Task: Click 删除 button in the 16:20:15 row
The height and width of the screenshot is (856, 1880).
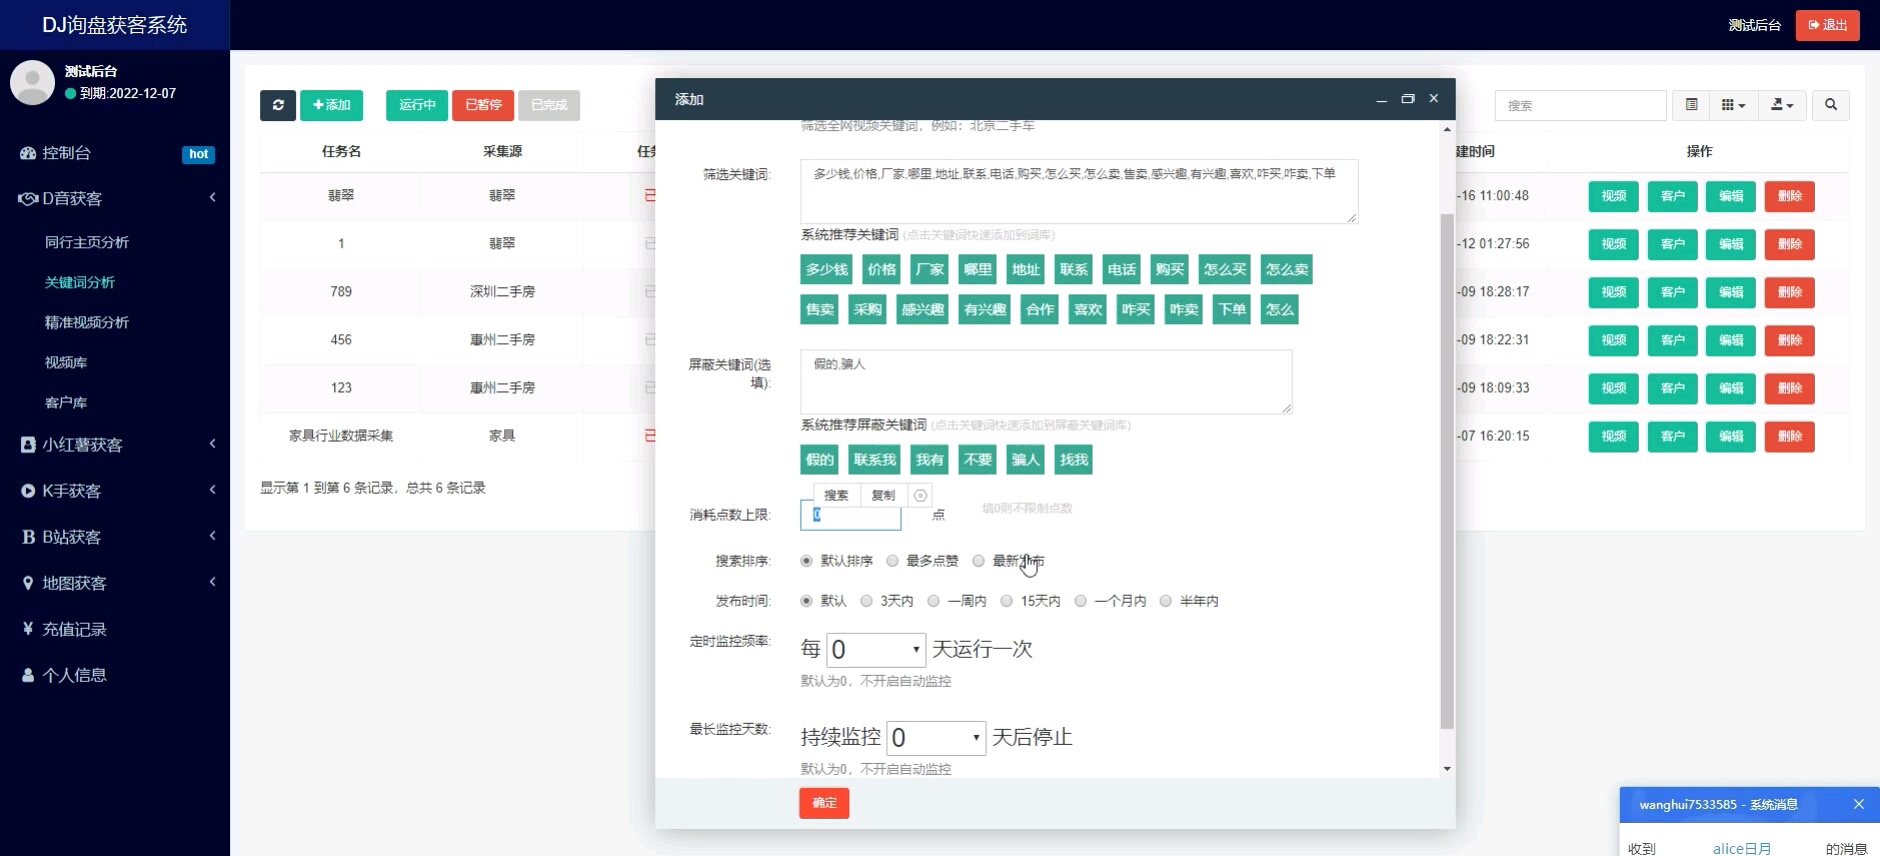Action: pyautogui.click(x=1789, y=436)
